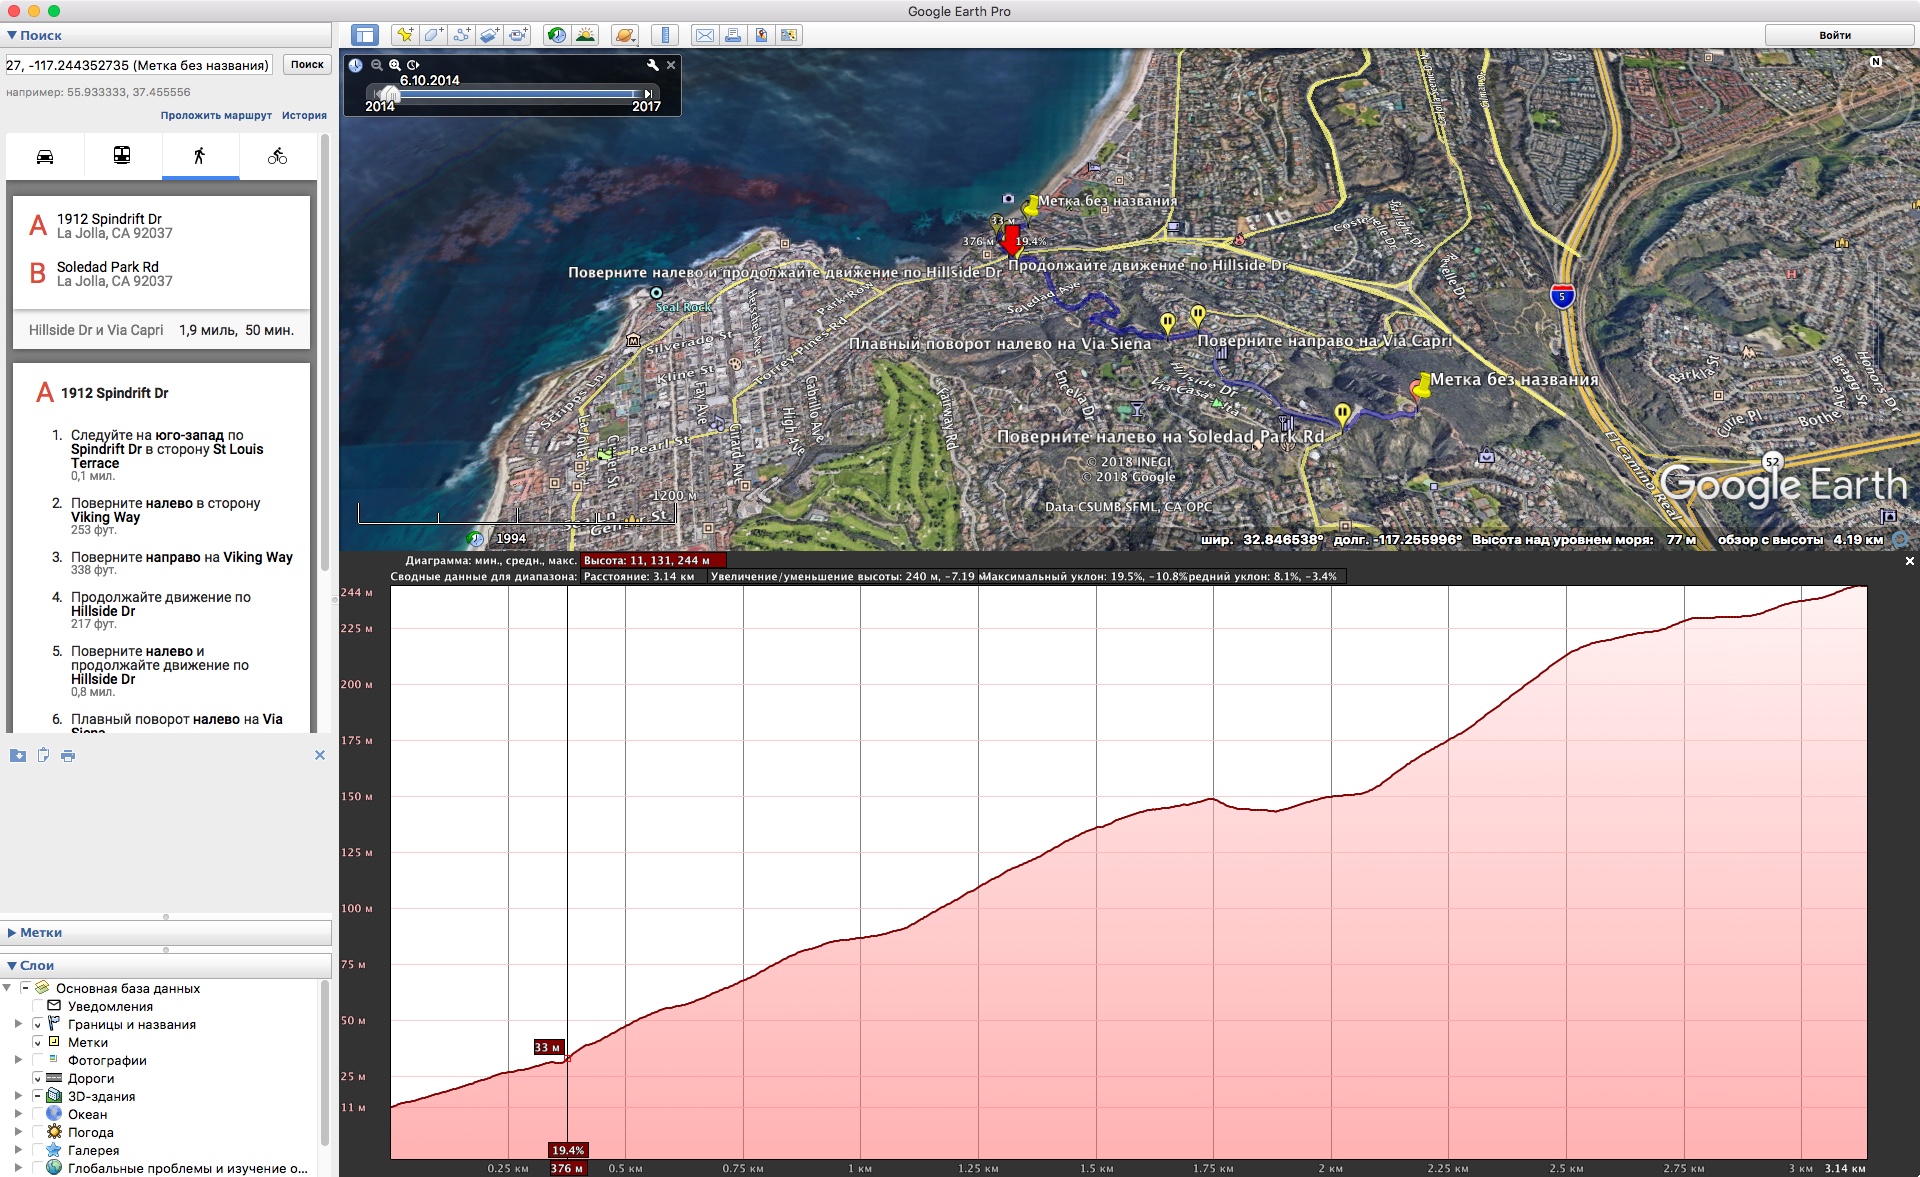1920x1177 pixels.
Task: Close the historical imagery time slider
Action: (x=671, y=65)
